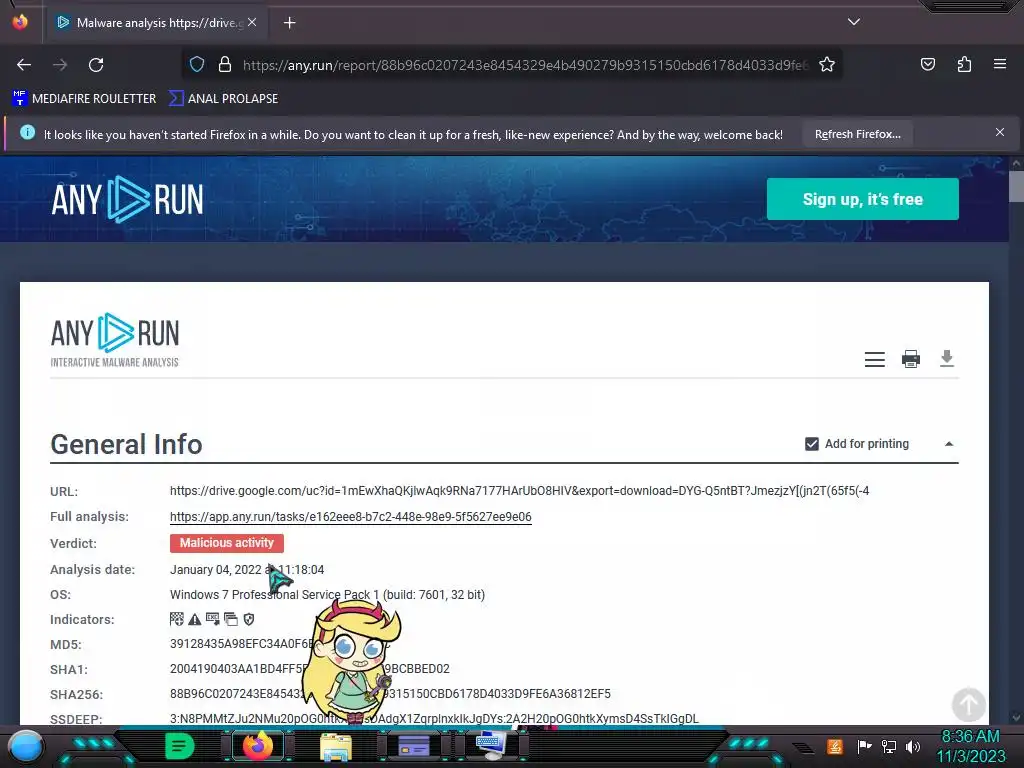
Task: Open the Windows Start orb
Action: coord(26,746)
